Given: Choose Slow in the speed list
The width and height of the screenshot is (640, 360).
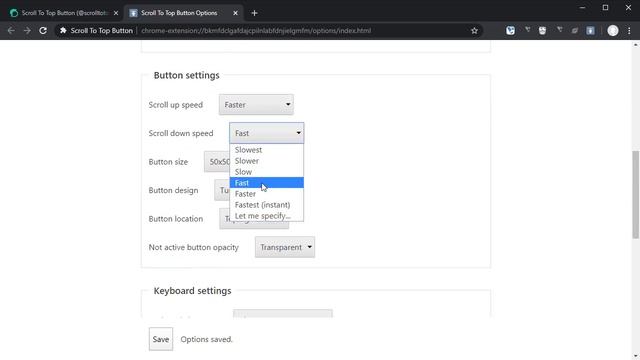Looking at the screenshot, I should coord(267,172).
